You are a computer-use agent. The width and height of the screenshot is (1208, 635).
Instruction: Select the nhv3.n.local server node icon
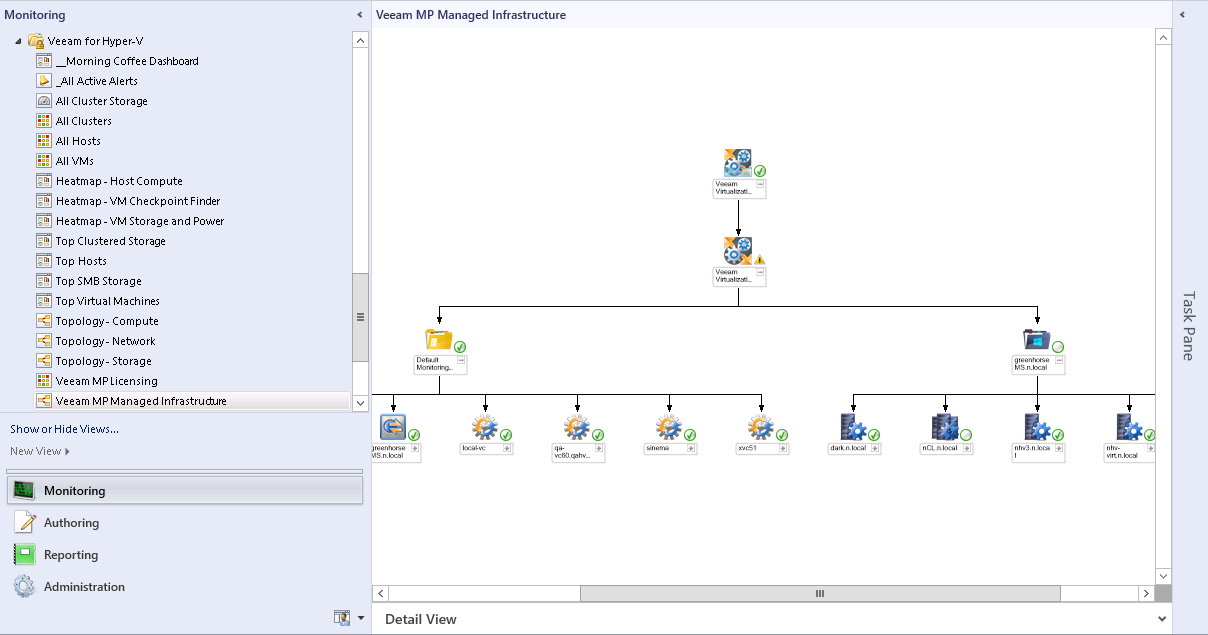click(1037, 427)
